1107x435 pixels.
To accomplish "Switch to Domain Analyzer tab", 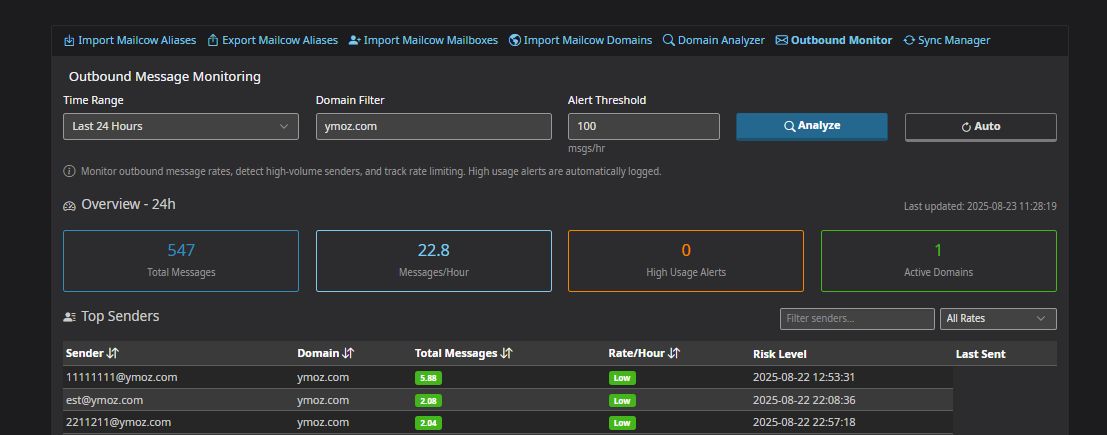I will (720, 41).
